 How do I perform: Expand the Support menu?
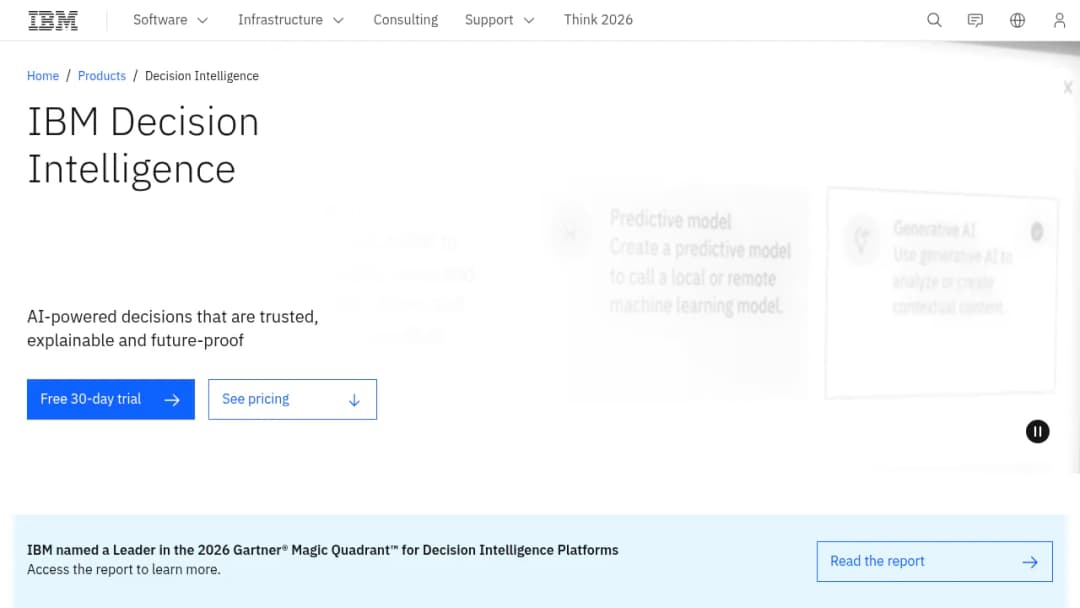(499, 20)
